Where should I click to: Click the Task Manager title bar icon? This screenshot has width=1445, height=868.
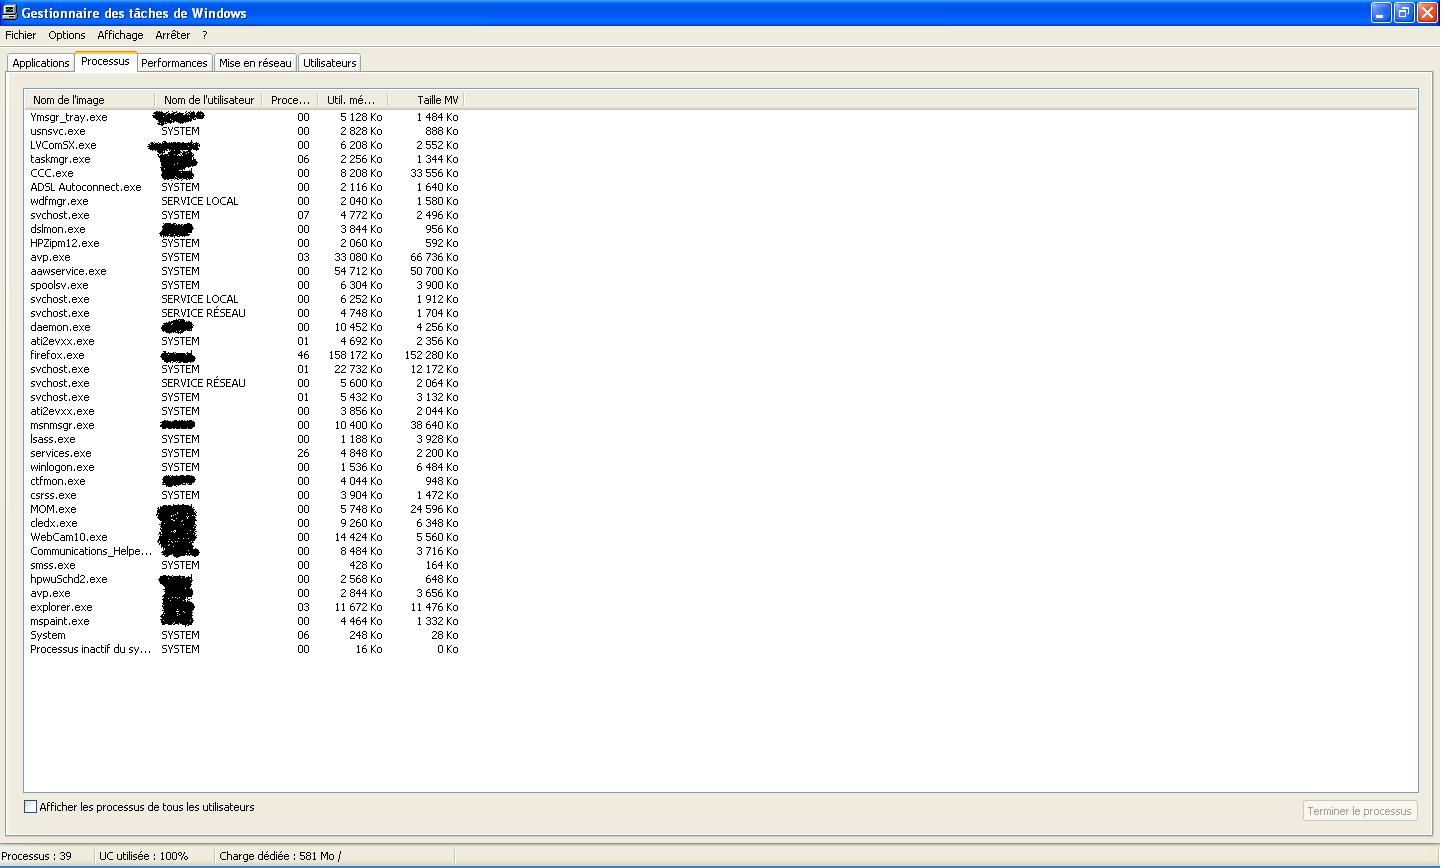point(10,13)
